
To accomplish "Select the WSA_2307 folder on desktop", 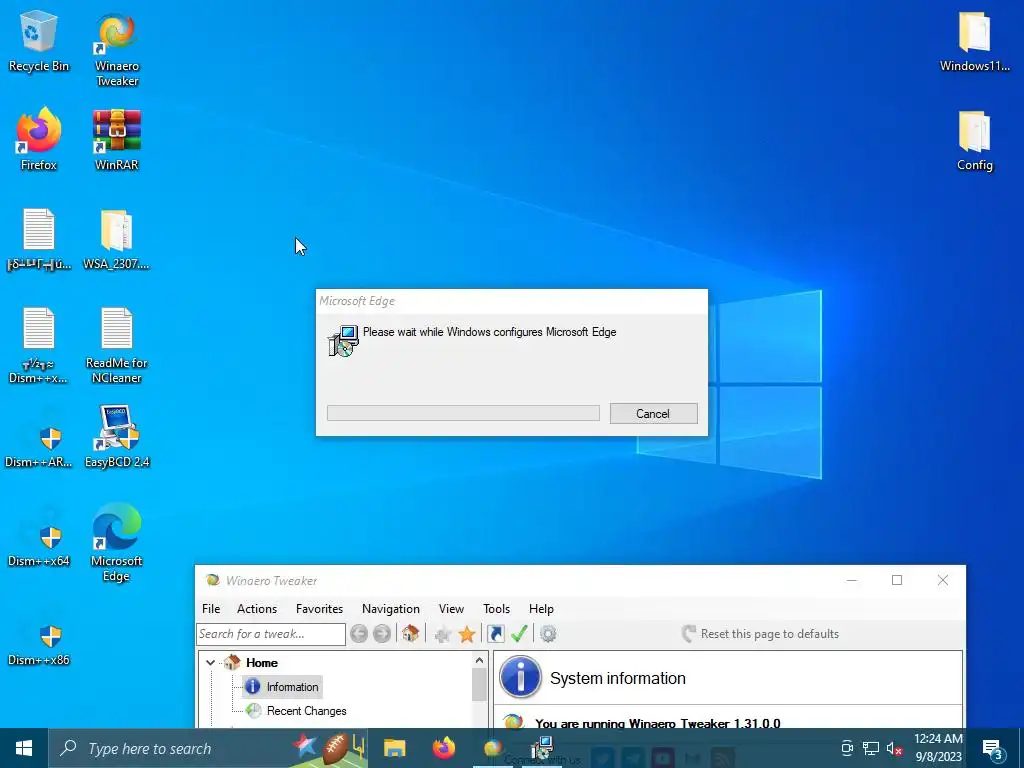I will (116, 239).
